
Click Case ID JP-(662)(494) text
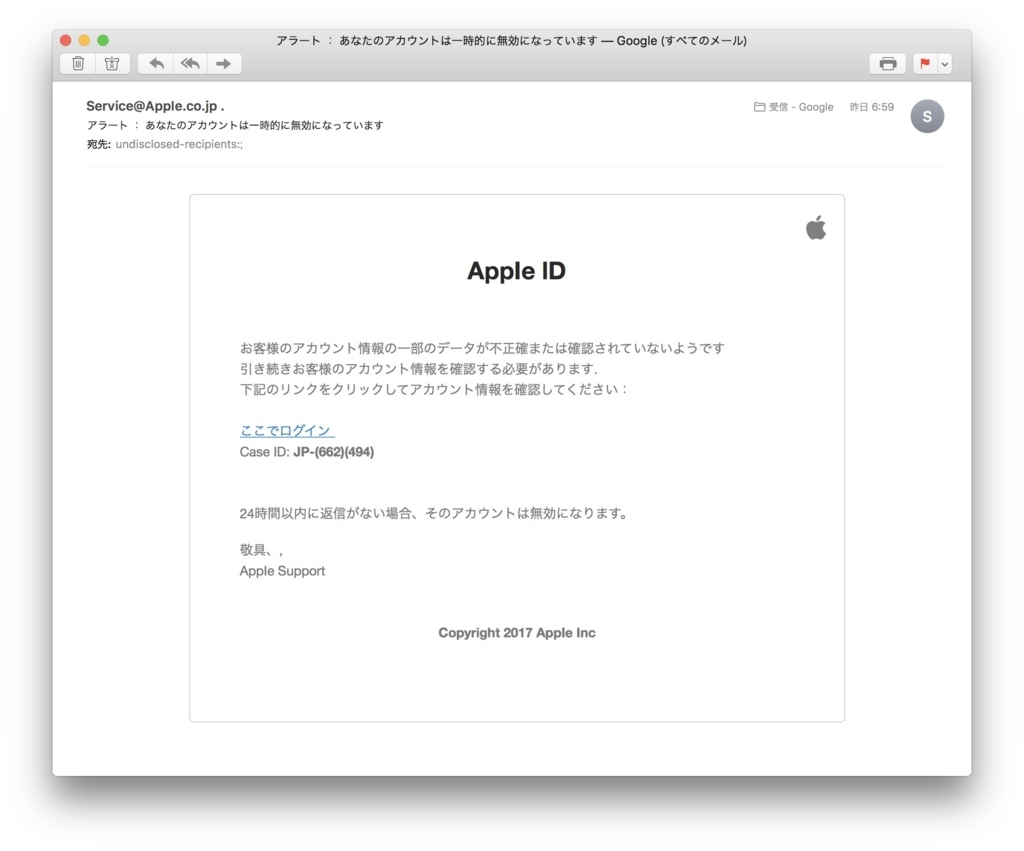306,452
